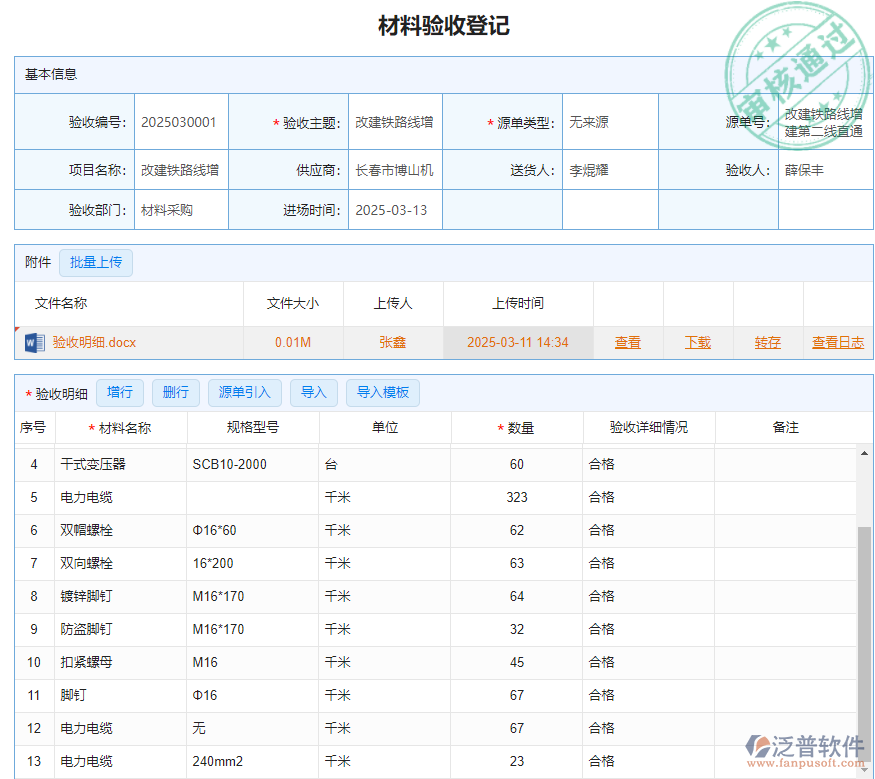The image size is (875, 779).
Task: Click the 附件 section header
Action: click(36, 262)
